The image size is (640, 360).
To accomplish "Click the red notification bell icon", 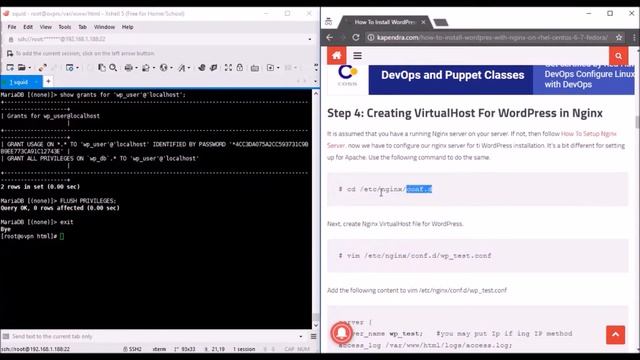I will (342, 333).
